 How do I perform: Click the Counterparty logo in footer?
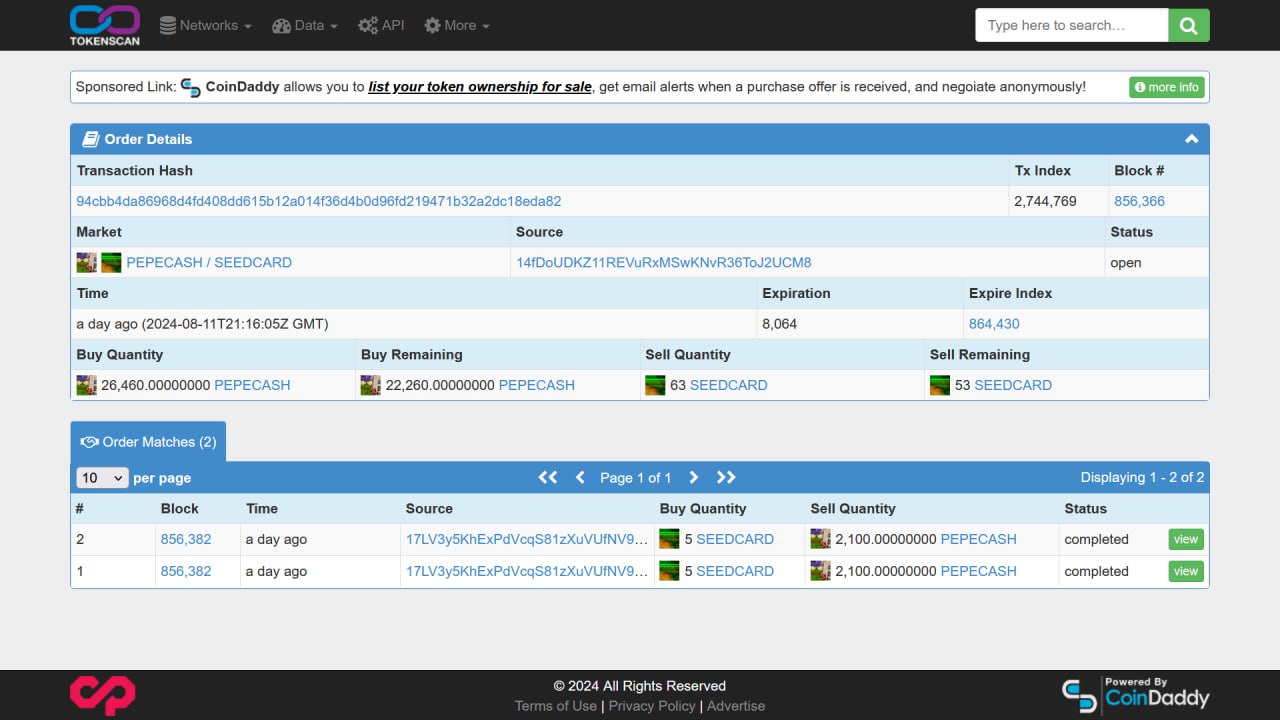[102, 695]
